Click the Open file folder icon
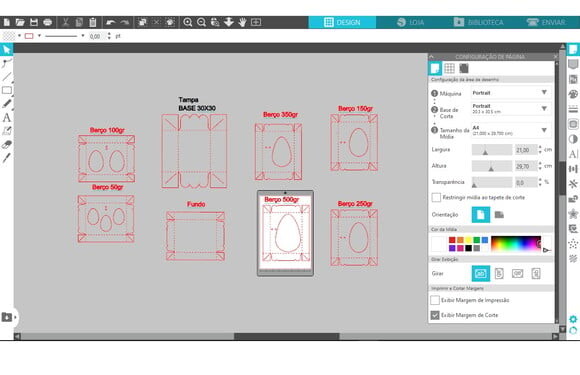Image resolution: width=580 pixels, height=375 pixels. (x=20, y=22)
